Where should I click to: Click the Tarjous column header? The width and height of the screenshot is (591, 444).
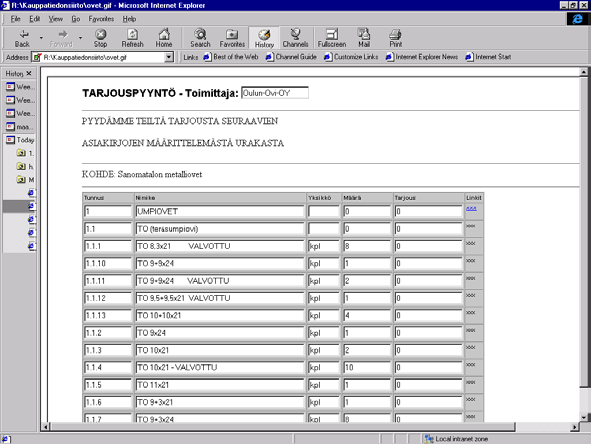tap(405, 198)
